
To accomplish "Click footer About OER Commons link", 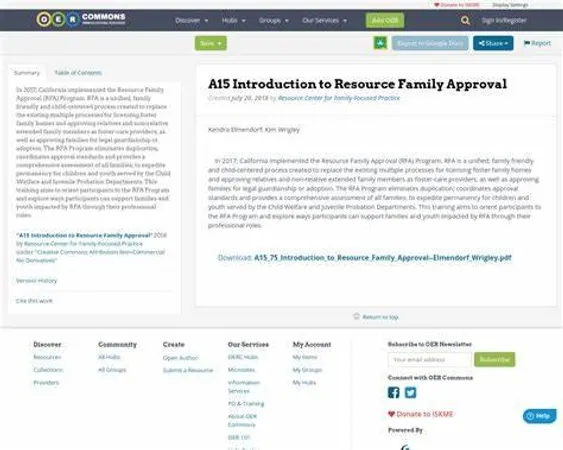I will 242,420.
